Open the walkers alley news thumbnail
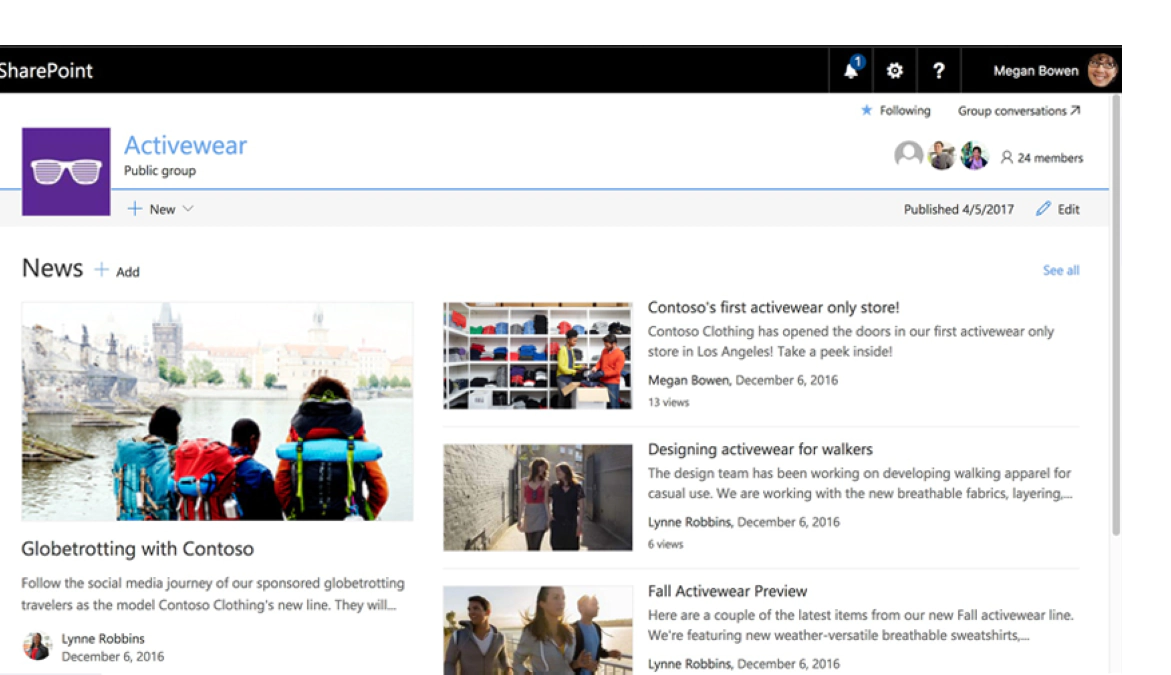1171x675 pixels. [x=538, y=497]
